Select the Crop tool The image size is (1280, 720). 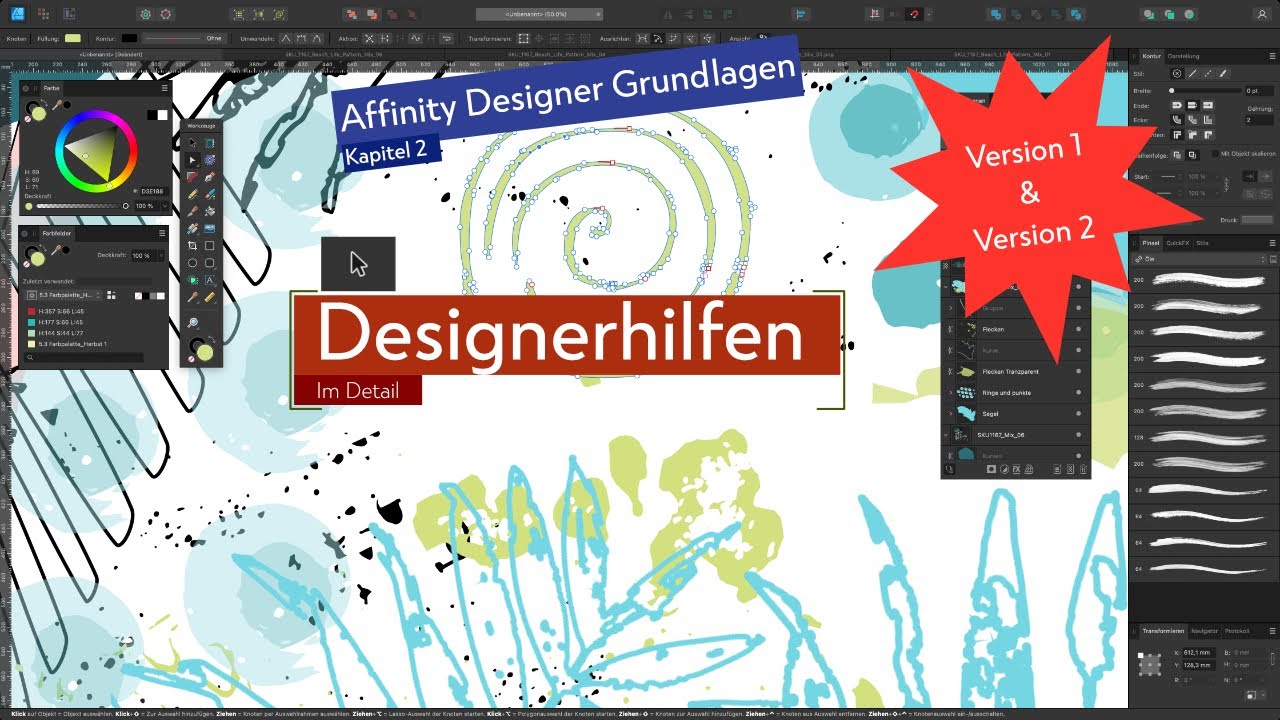(x=192, y=245)
